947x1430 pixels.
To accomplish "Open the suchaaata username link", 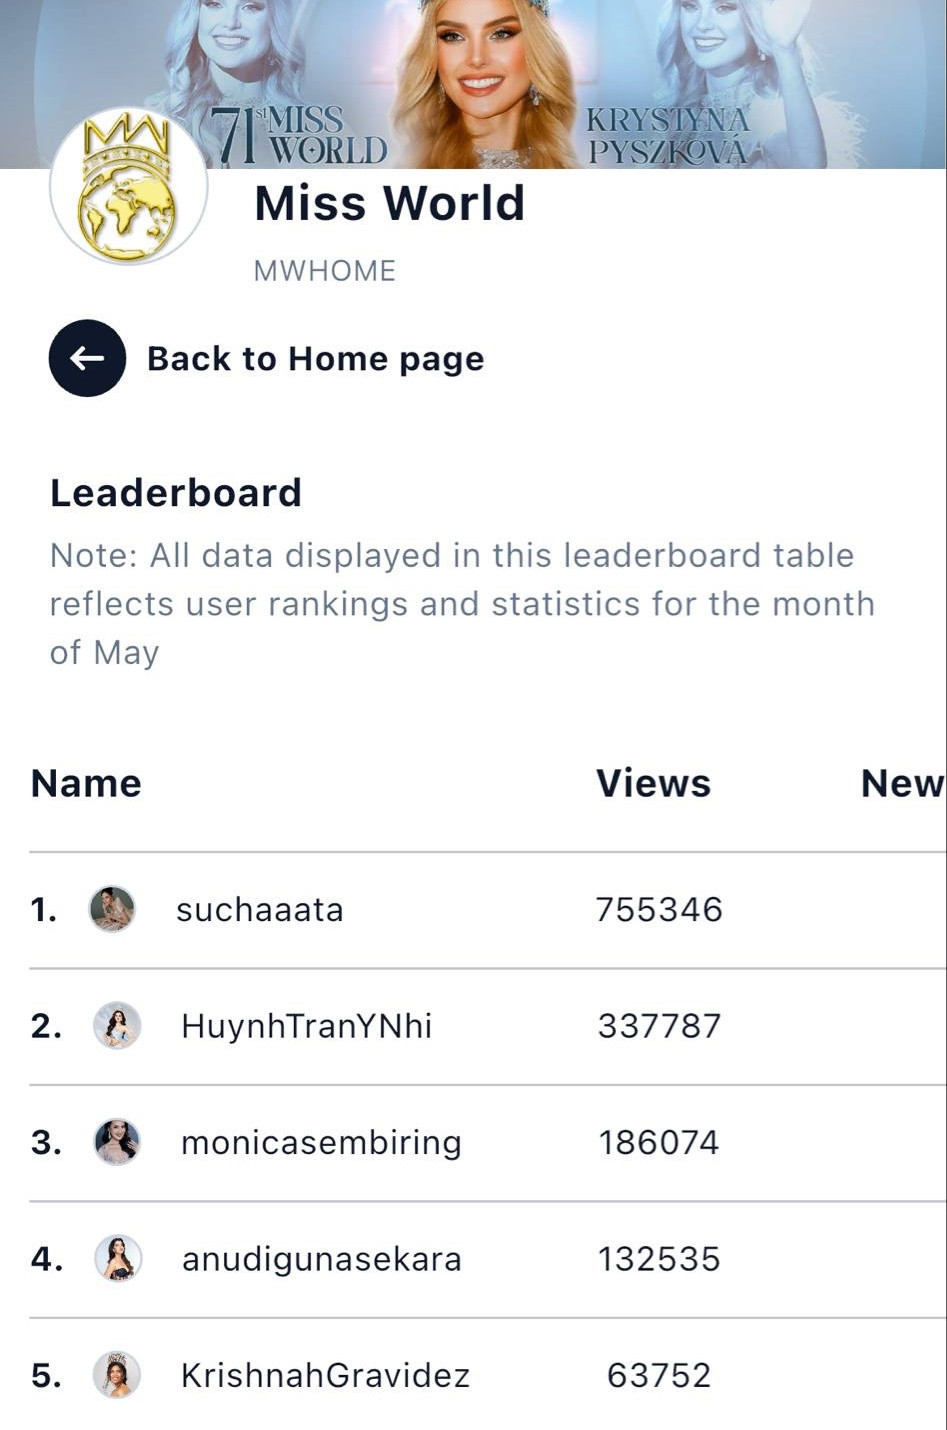I will point(260,909).
